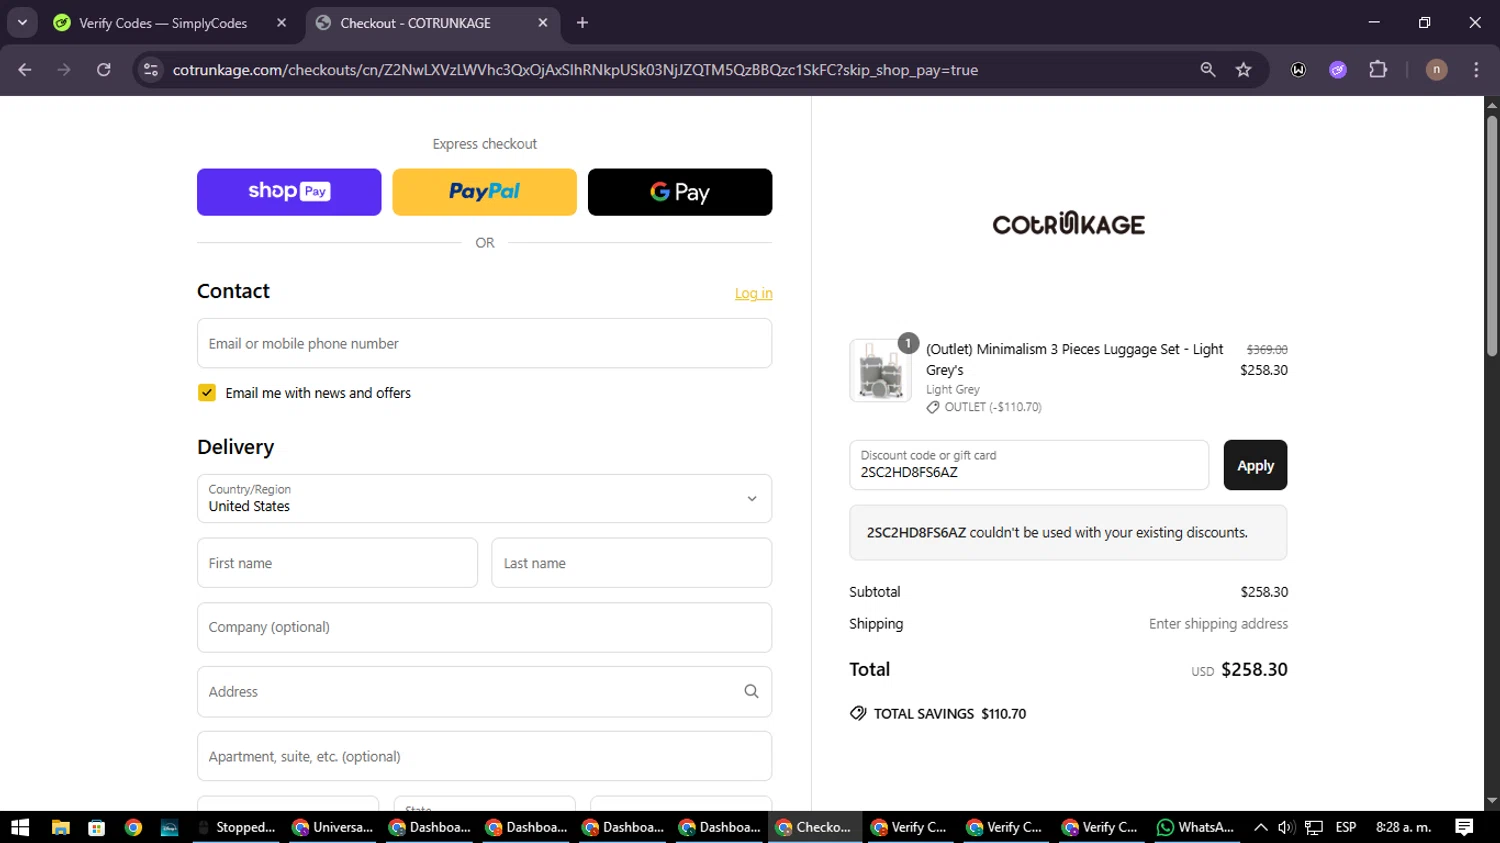Click the TOTAL SAVINGS tag icon
The width and height of the screenshot is (1500, 843).
tap(858, 713)
